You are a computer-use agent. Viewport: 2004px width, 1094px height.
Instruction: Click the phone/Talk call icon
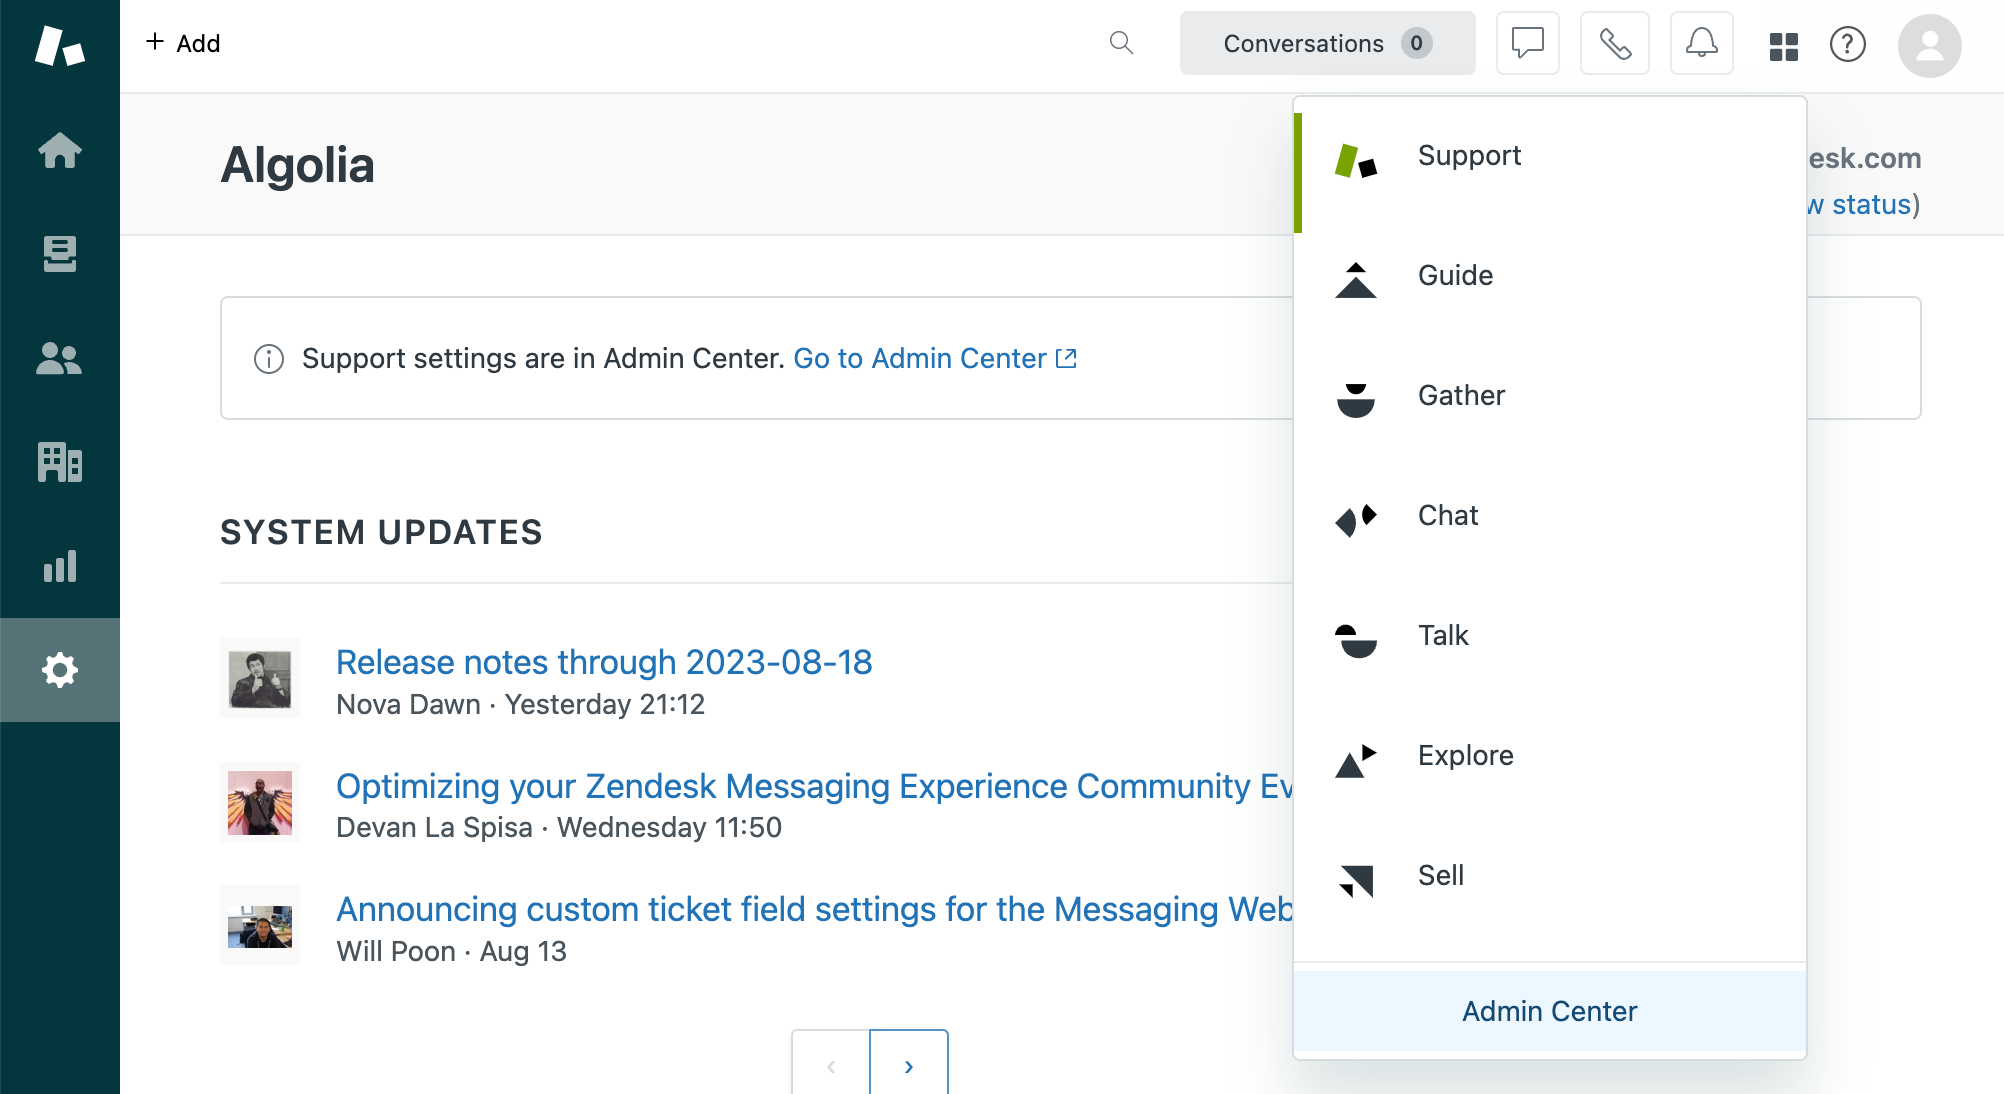[1615, 43]
